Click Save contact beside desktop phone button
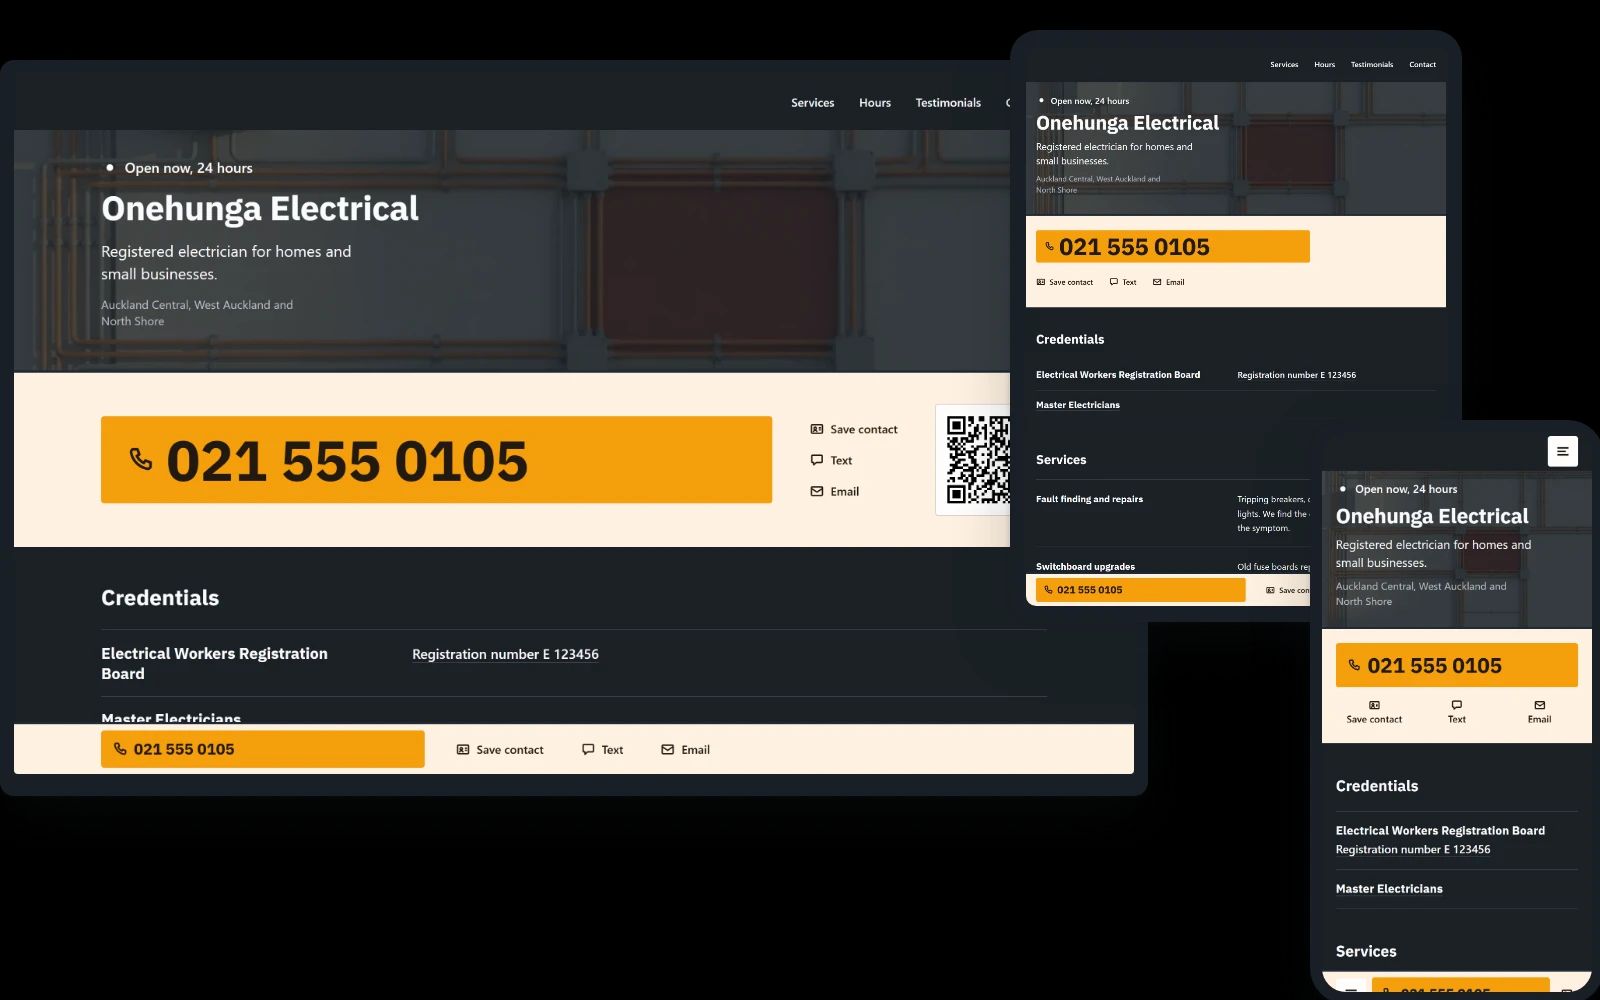1600x1000 pixels. coord(854,429)
